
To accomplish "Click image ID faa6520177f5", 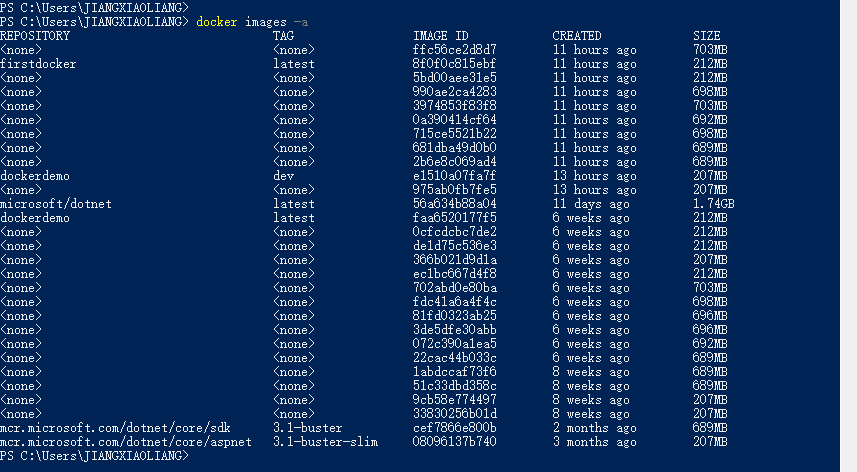I will point(454,217).
